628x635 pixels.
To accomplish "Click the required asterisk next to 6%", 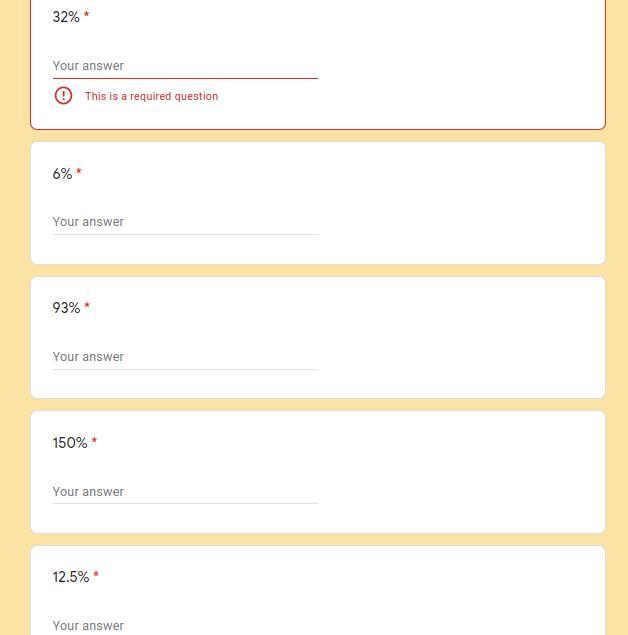I will 79,173.
